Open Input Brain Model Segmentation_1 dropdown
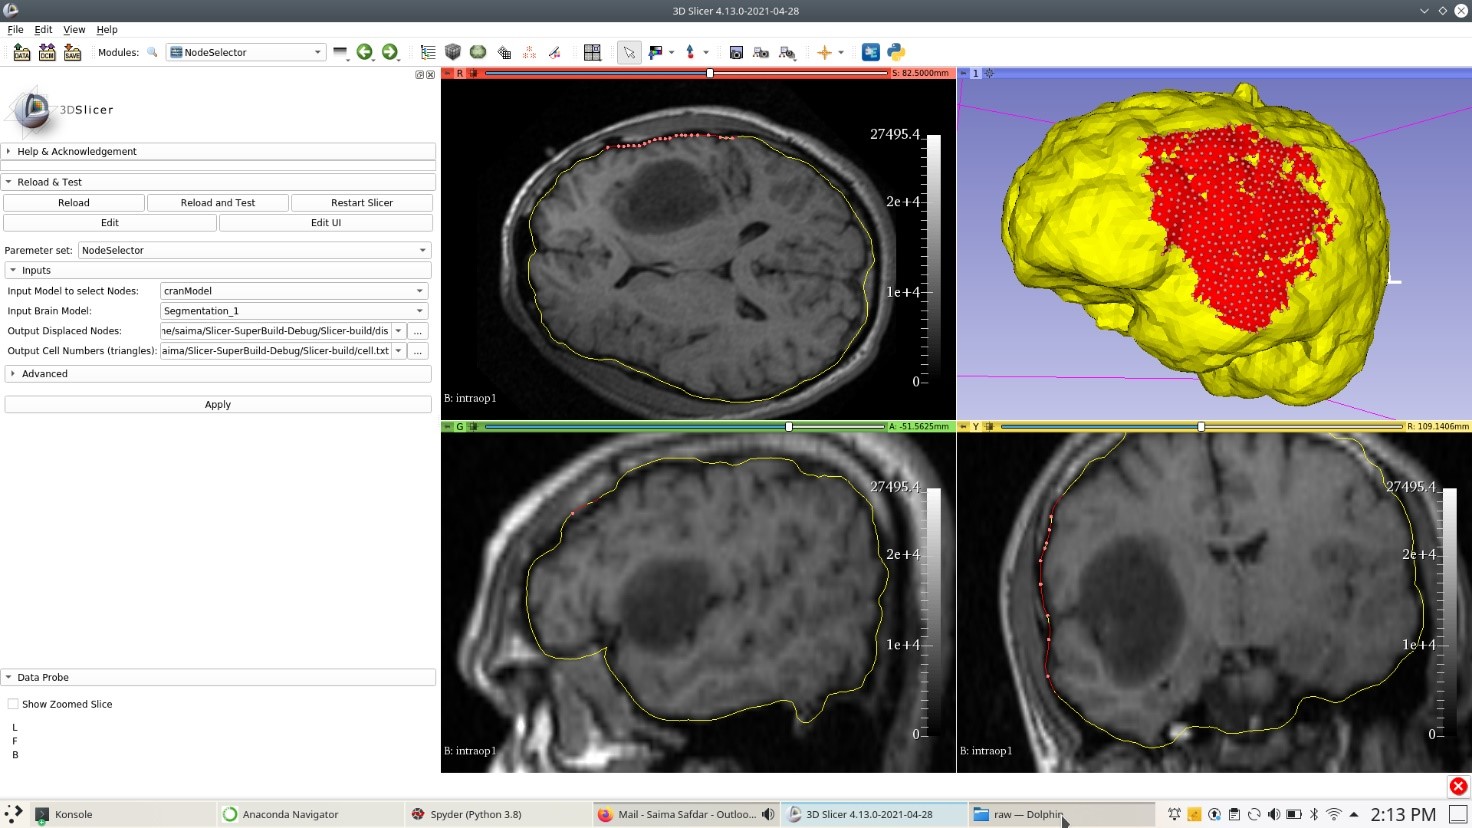The height and width of the screenshot is (828, 1472). pos(294,311)
